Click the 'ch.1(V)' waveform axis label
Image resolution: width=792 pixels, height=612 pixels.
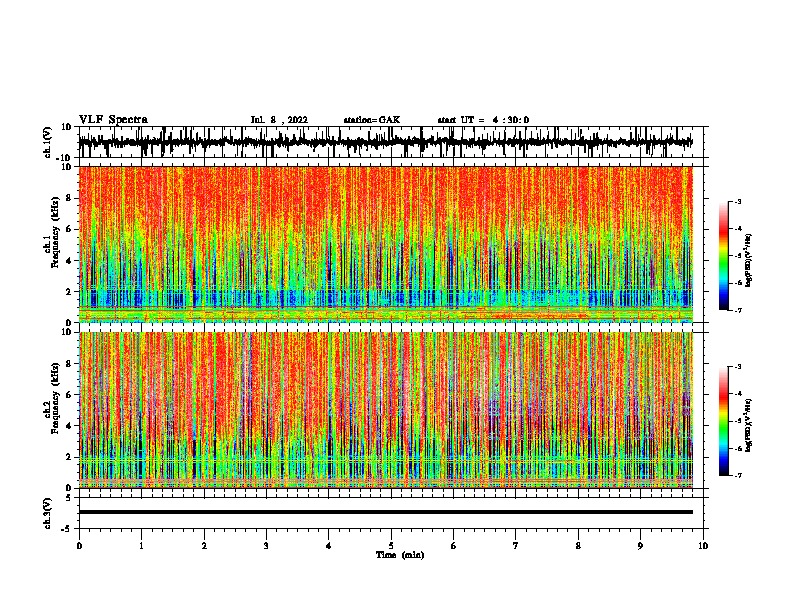pos(48,142)
